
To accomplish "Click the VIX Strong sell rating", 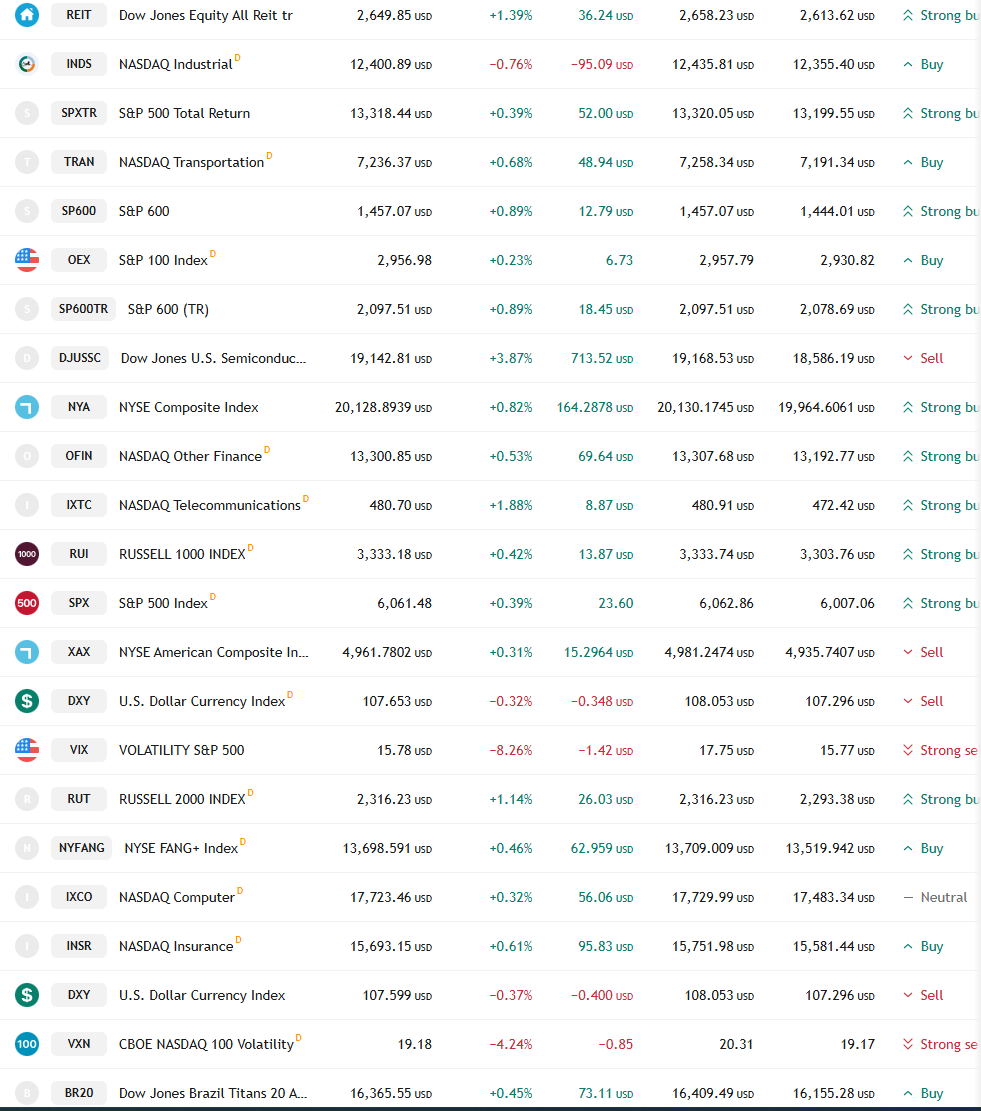I will pyautogui.click(x=941, y=750).
